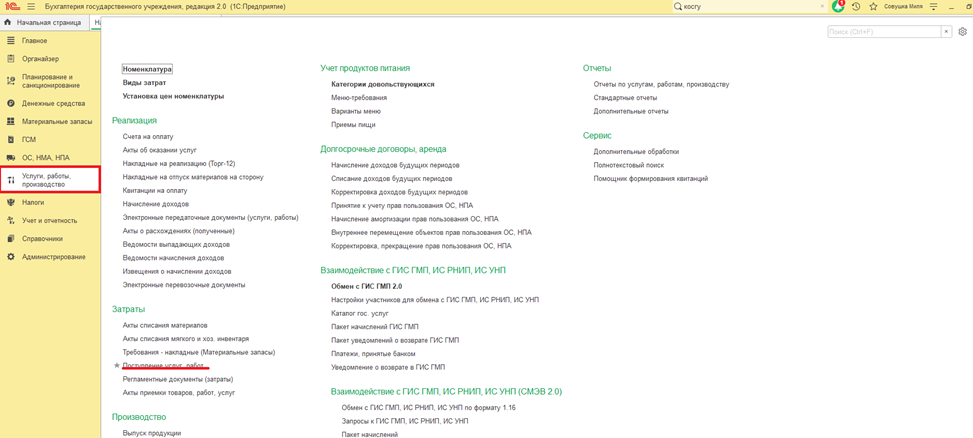Click into the Поиск (Ctrl+F) field
The image size is (973, 438).
point(884,32)
